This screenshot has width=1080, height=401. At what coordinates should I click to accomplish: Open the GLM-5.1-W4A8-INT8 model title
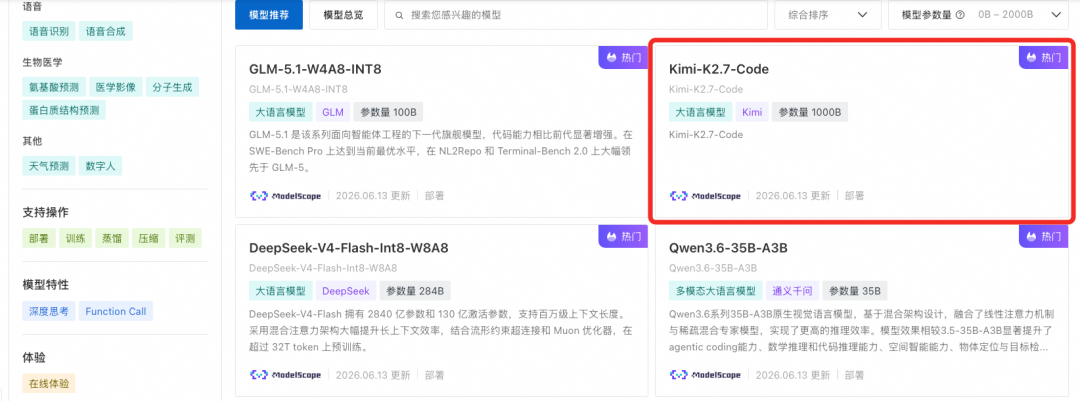pyautogui.click(x=315, y=70)
